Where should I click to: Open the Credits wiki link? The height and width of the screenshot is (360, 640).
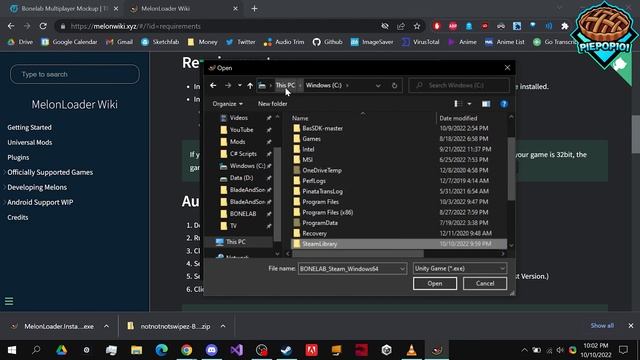click(x=18, y=218)
